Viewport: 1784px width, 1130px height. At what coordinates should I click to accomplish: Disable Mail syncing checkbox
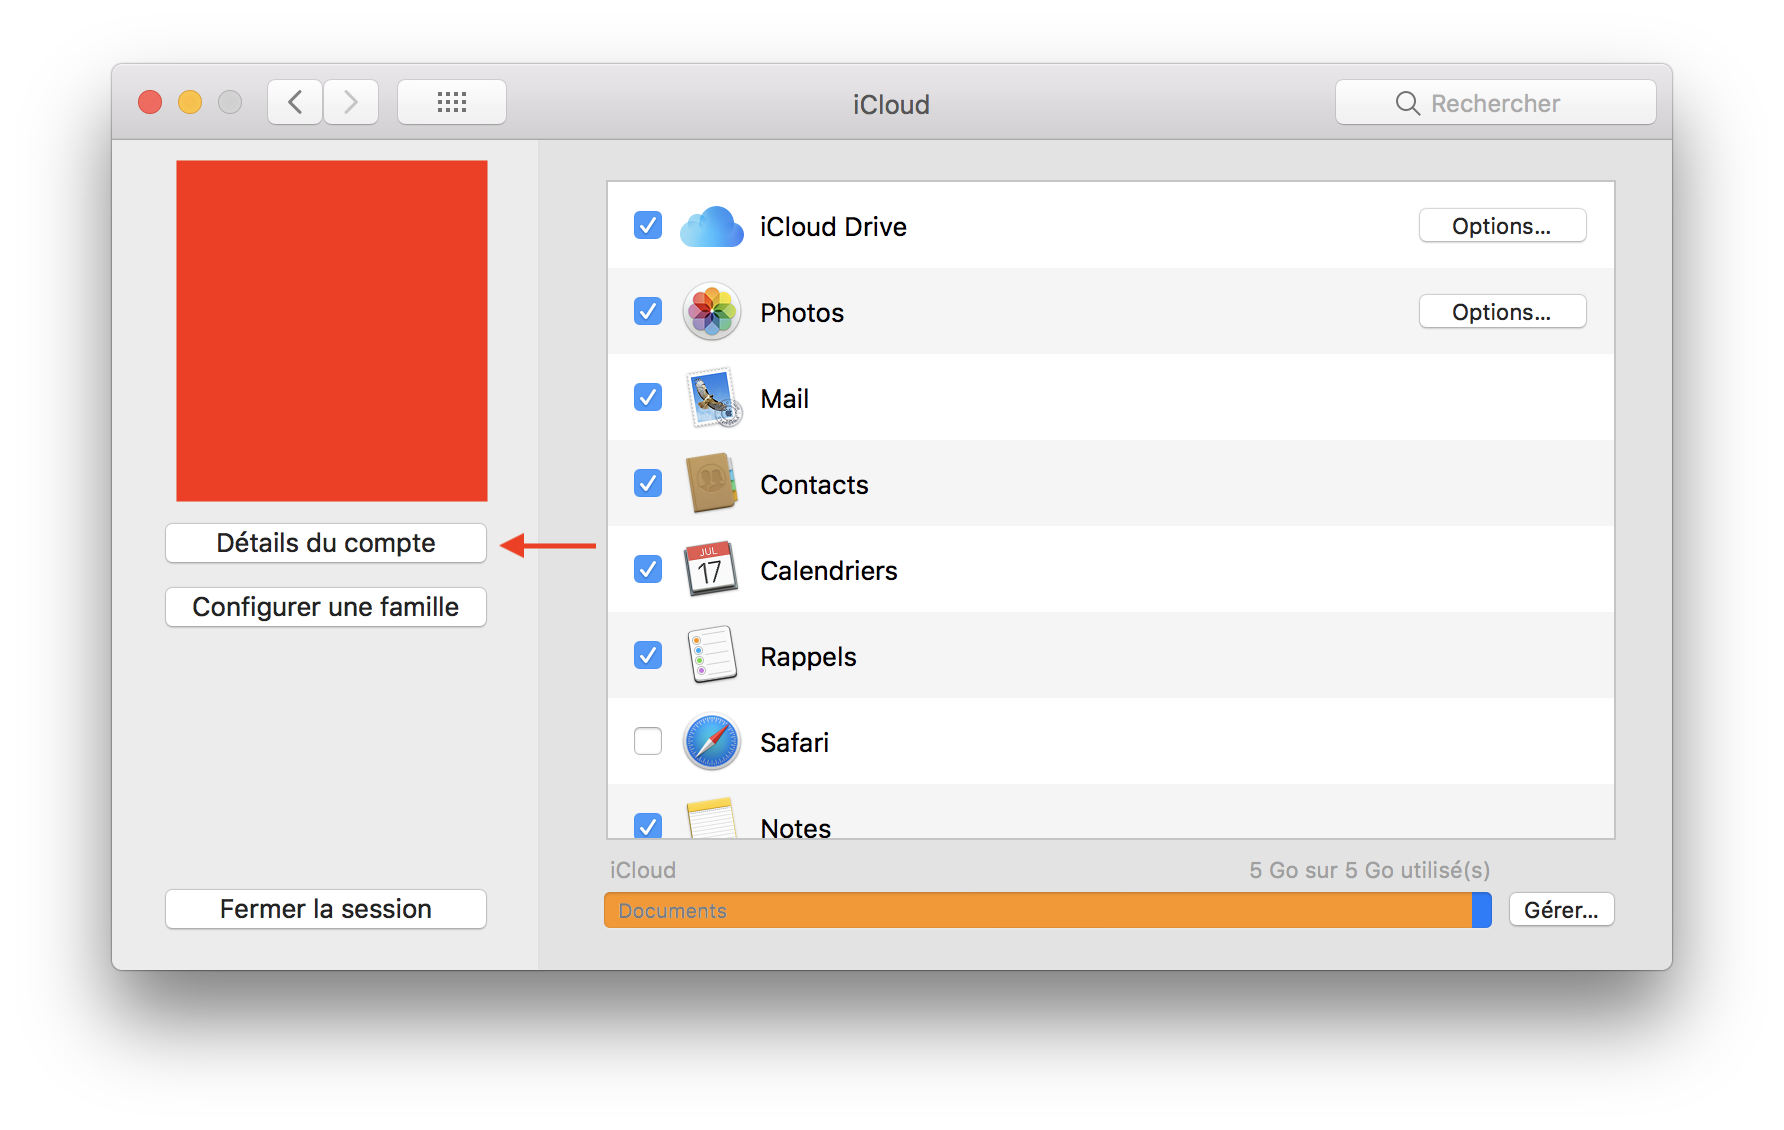tap(648, 398)
